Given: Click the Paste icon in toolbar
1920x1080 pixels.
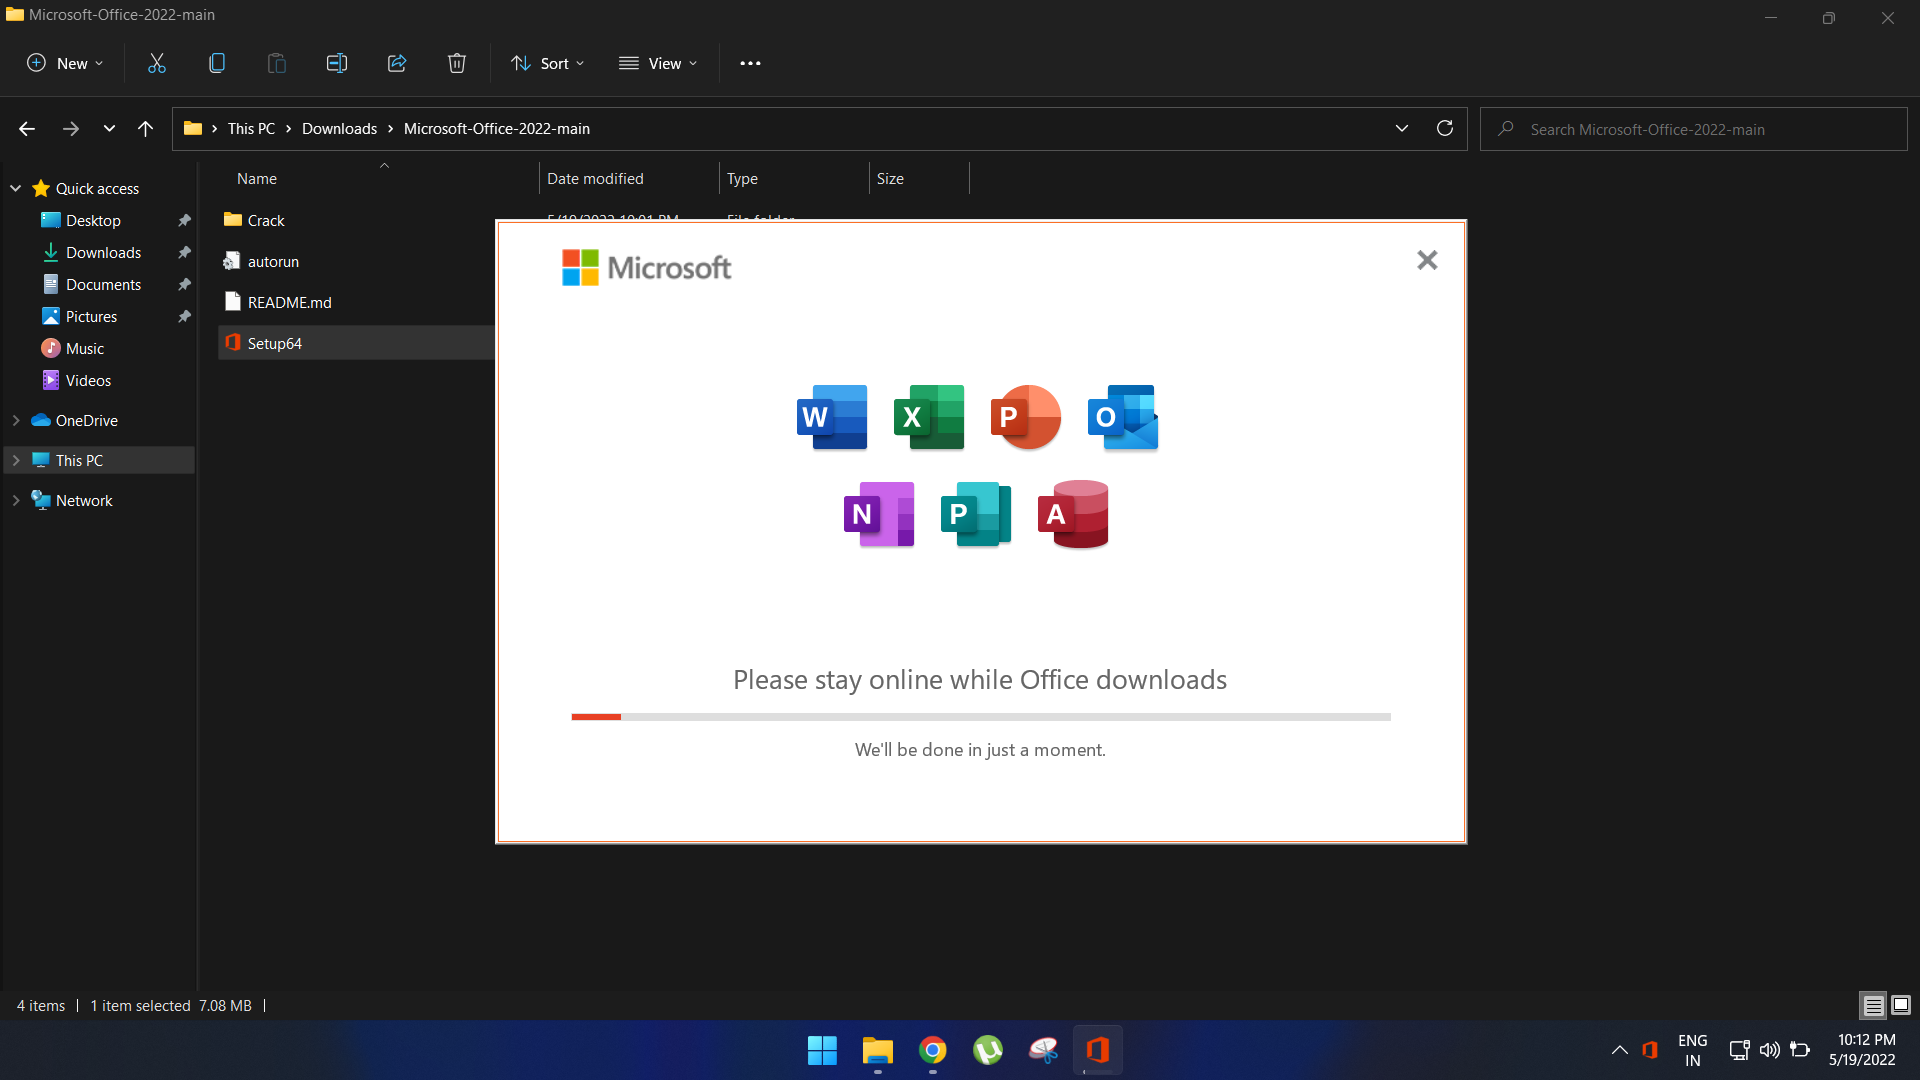Looking at the screenshot, I should tap(277, 63).
